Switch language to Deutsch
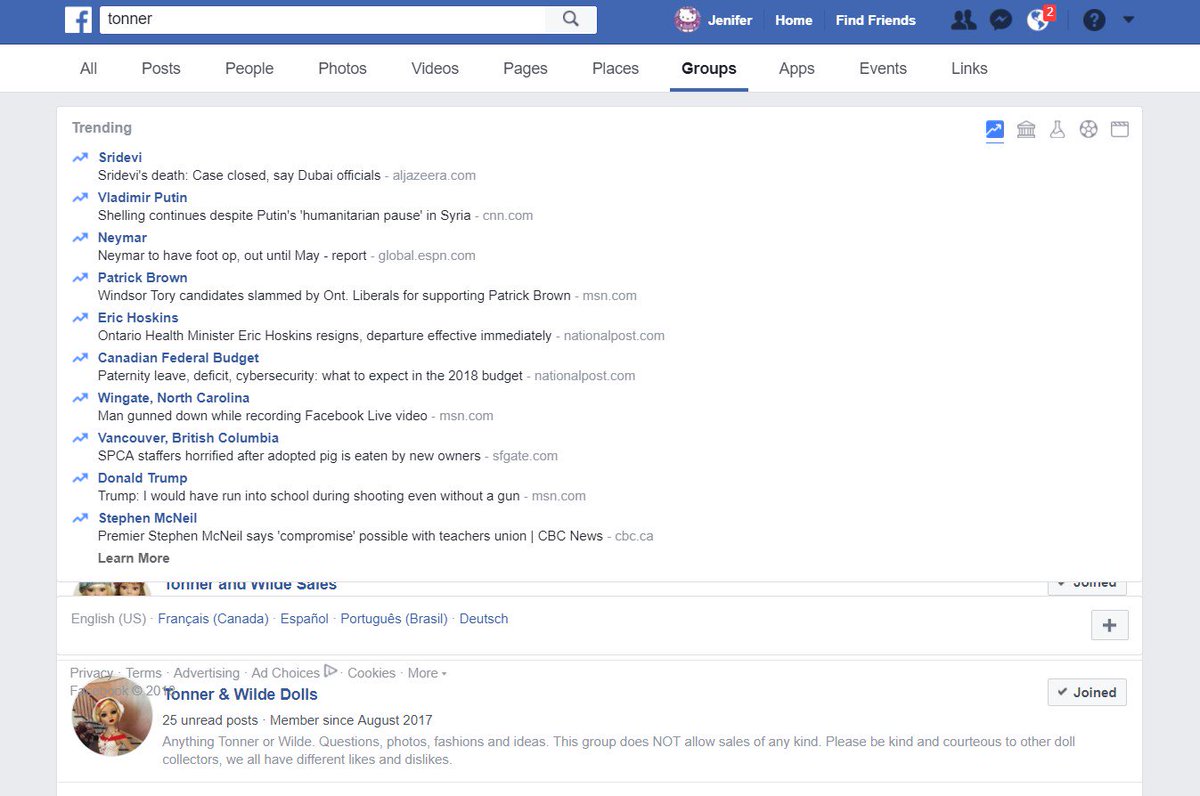 (484, 618)
